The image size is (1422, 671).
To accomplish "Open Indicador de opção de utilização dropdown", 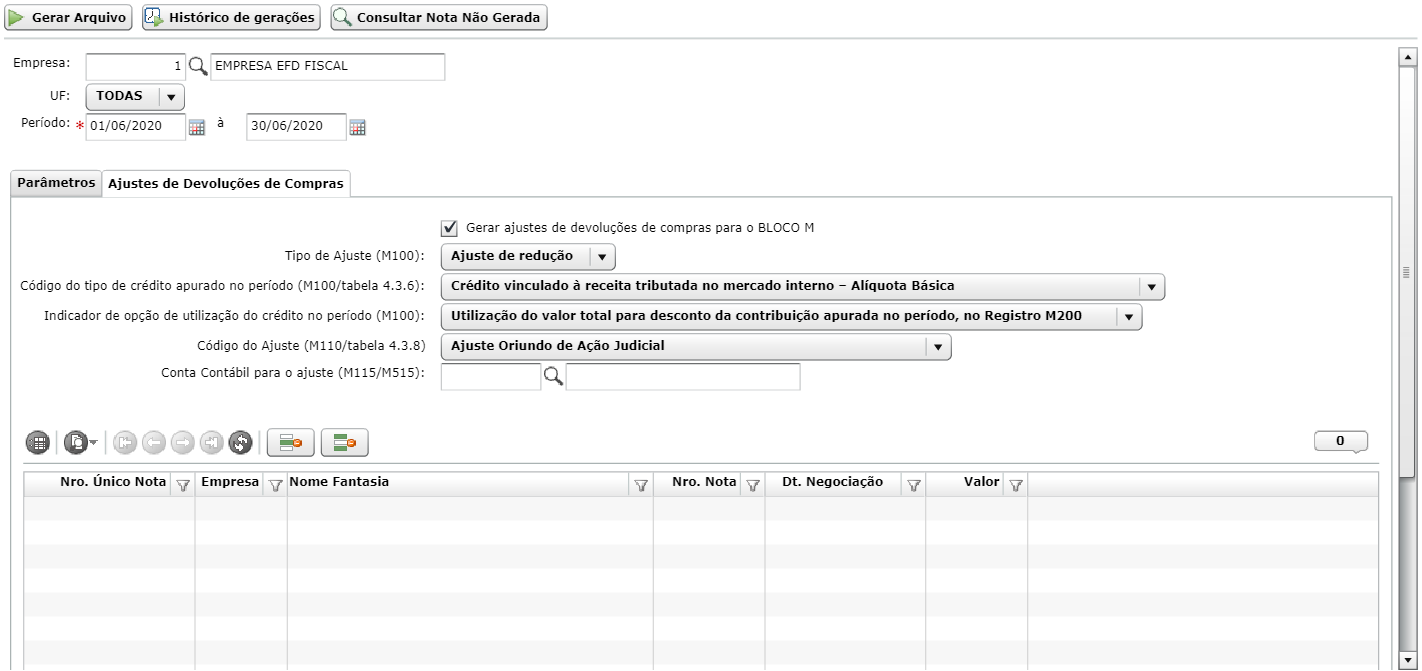I will pyautogui.click(x=791, y=316).
